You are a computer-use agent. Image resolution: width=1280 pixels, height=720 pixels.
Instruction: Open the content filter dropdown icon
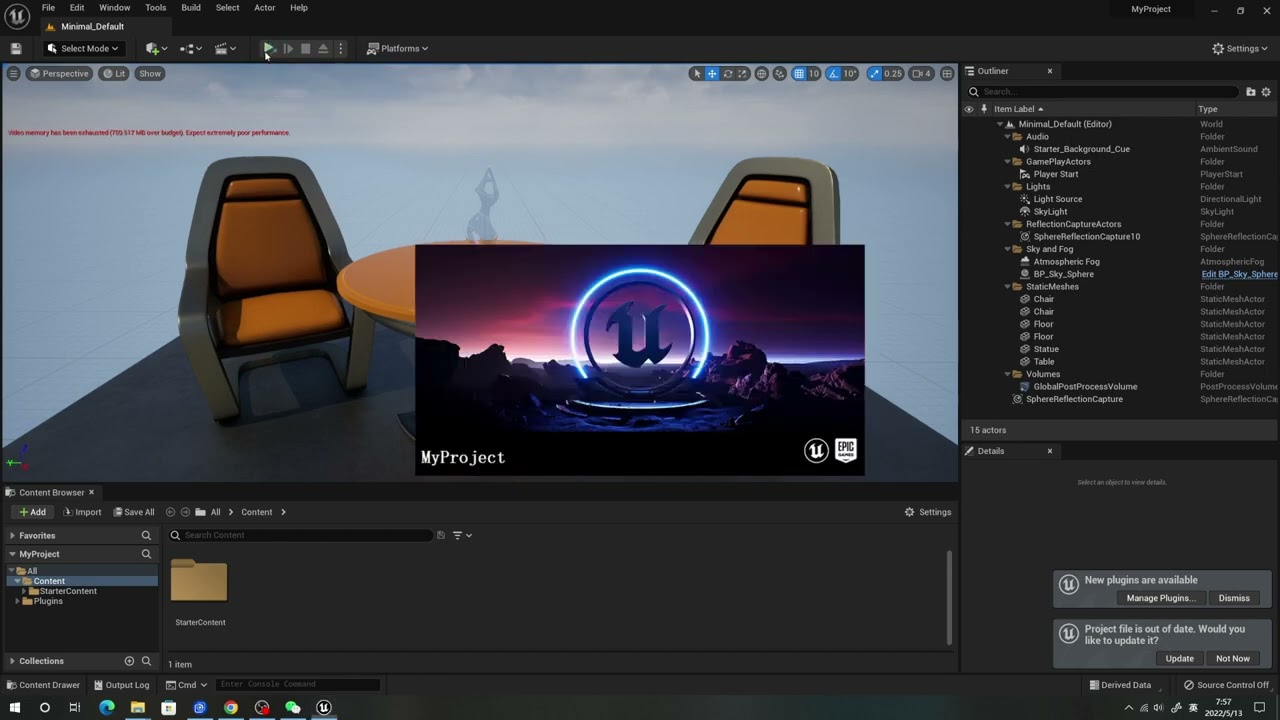[462, 535]
